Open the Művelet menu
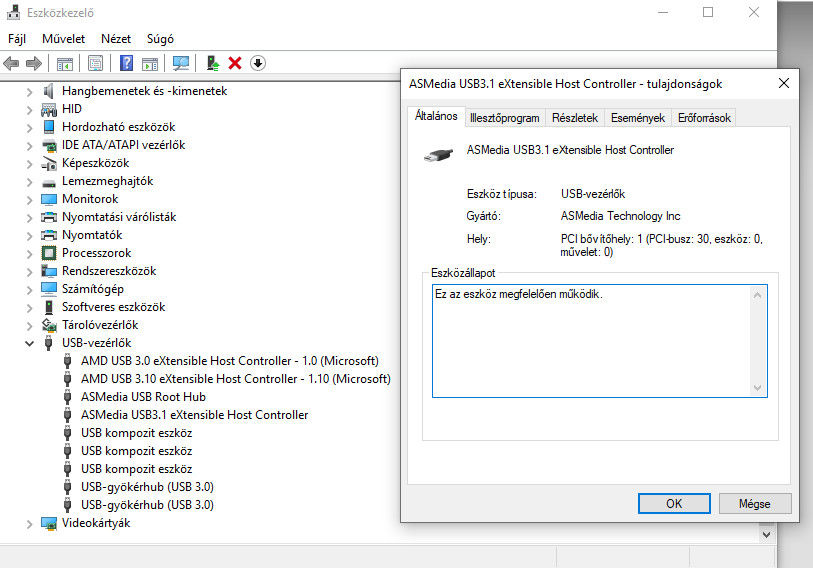Screen dimensions: 813x568 tap(63, 39)
